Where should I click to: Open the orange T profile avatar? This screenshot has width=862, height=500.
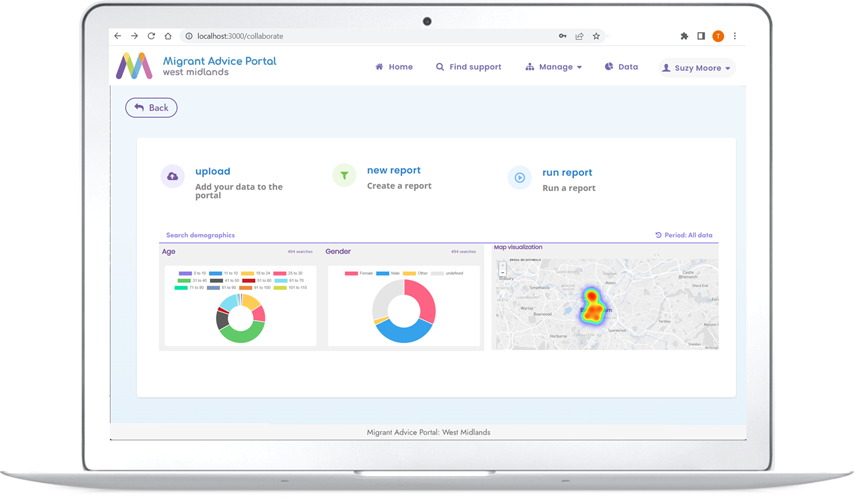pyautogui.click(x=718, y=36)
